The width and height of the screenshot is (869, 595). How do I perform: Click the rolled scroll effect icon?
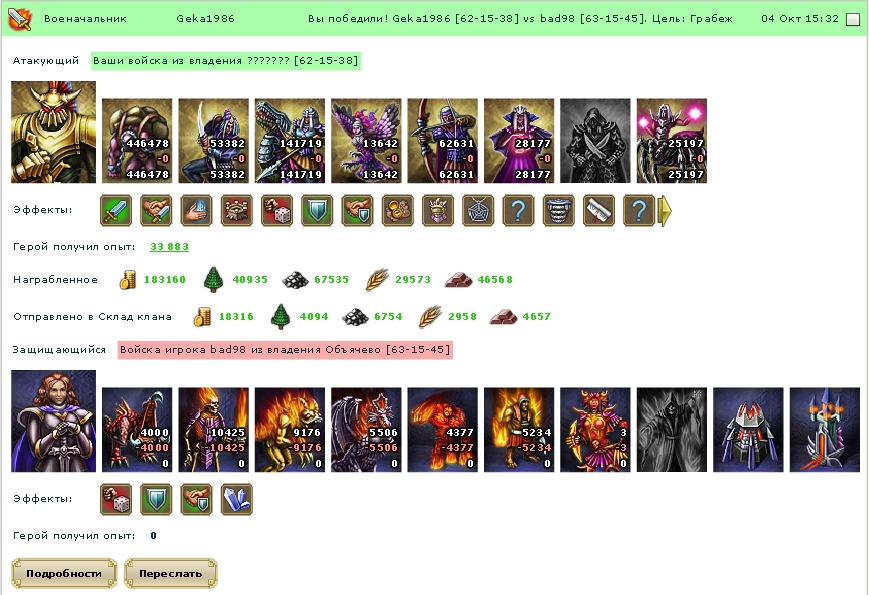(599, 211)
